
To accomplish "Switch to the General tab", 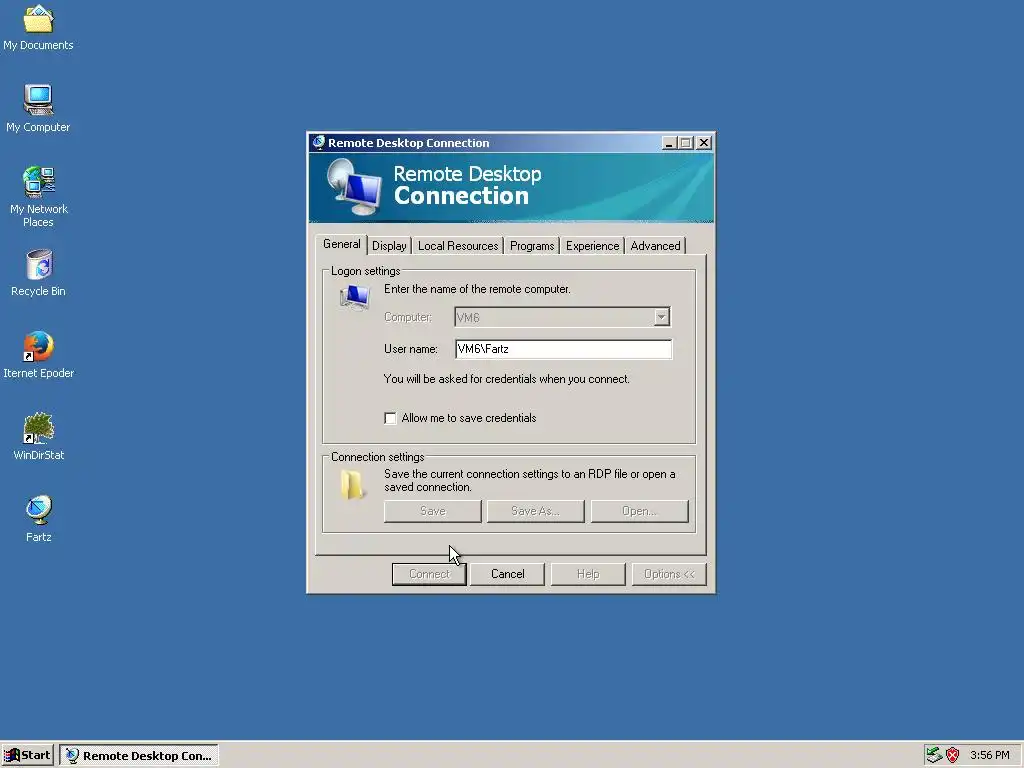I will 342,244.
